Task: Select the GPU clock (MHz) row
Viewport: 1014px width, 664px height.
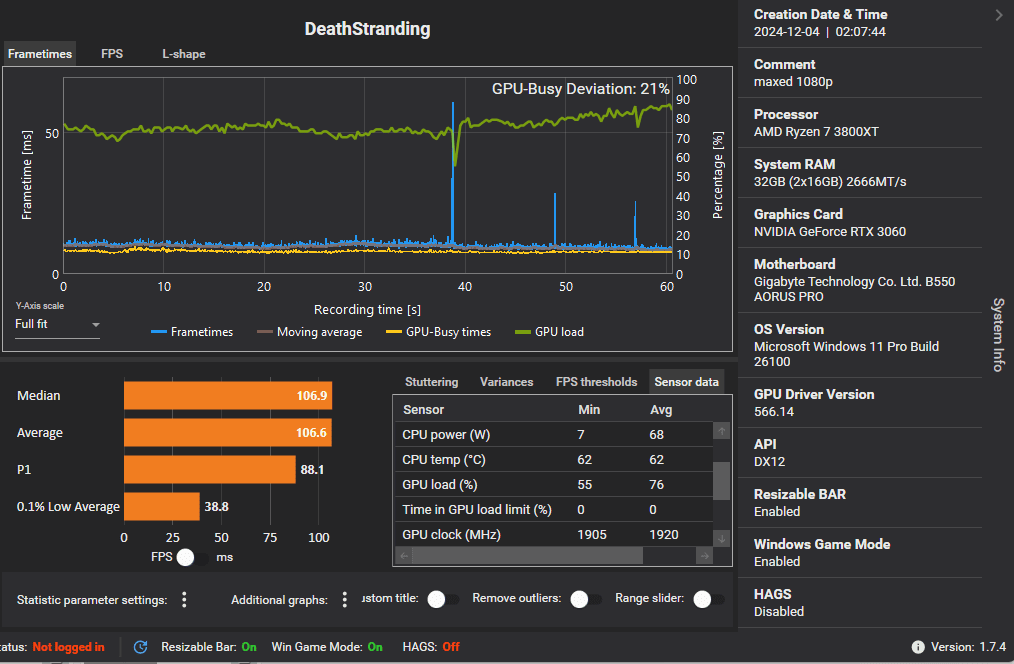Action: pos(554,535)
